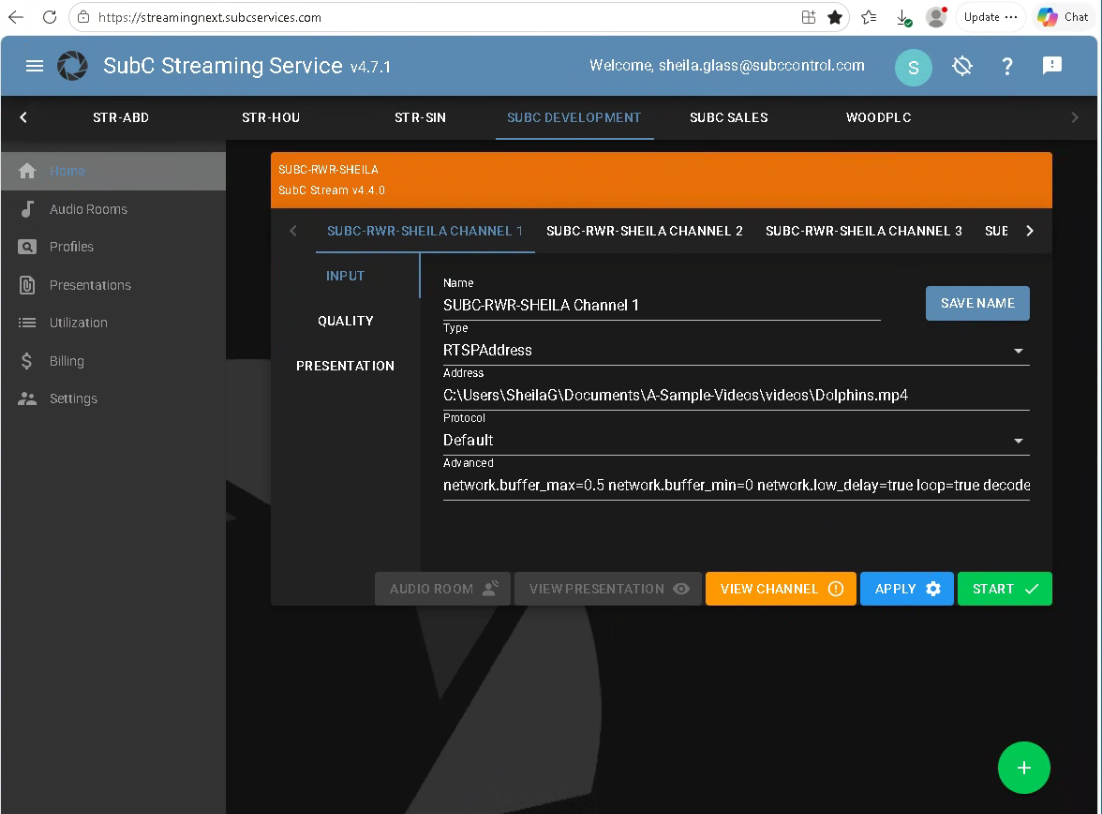Click the APPLY button
1102x814 pixels.
point(907,589)
